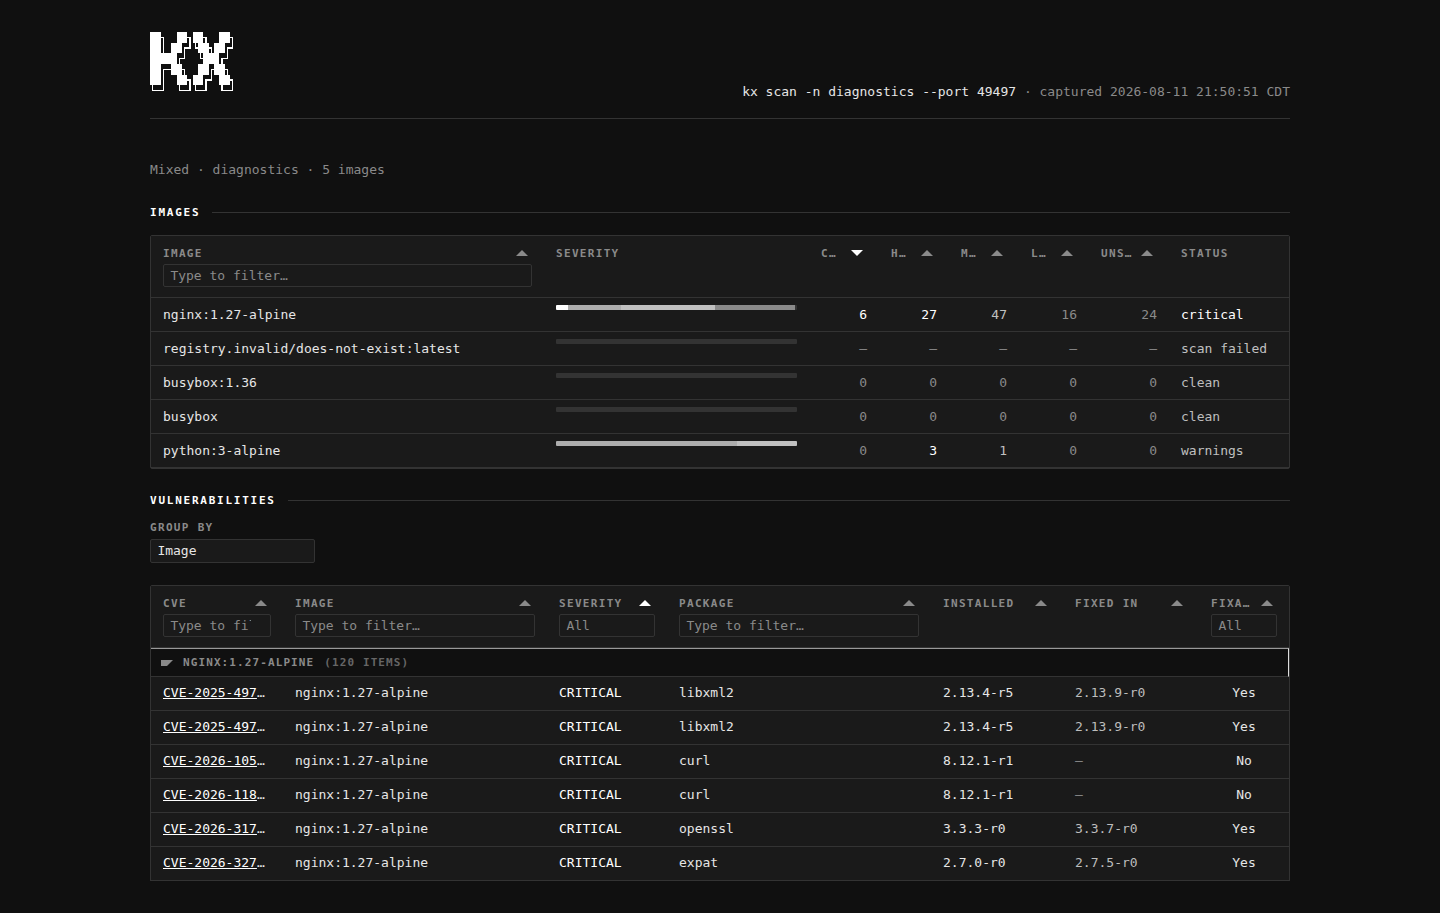Sort images by Medium count arrow
This screenshot has width=1440, height=913.
[997, 253]
